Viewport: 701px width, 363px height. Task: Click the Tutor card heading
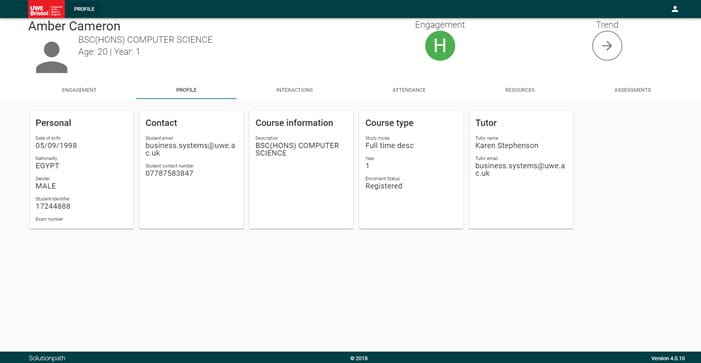pyautogui.click(x=486, y=123)
